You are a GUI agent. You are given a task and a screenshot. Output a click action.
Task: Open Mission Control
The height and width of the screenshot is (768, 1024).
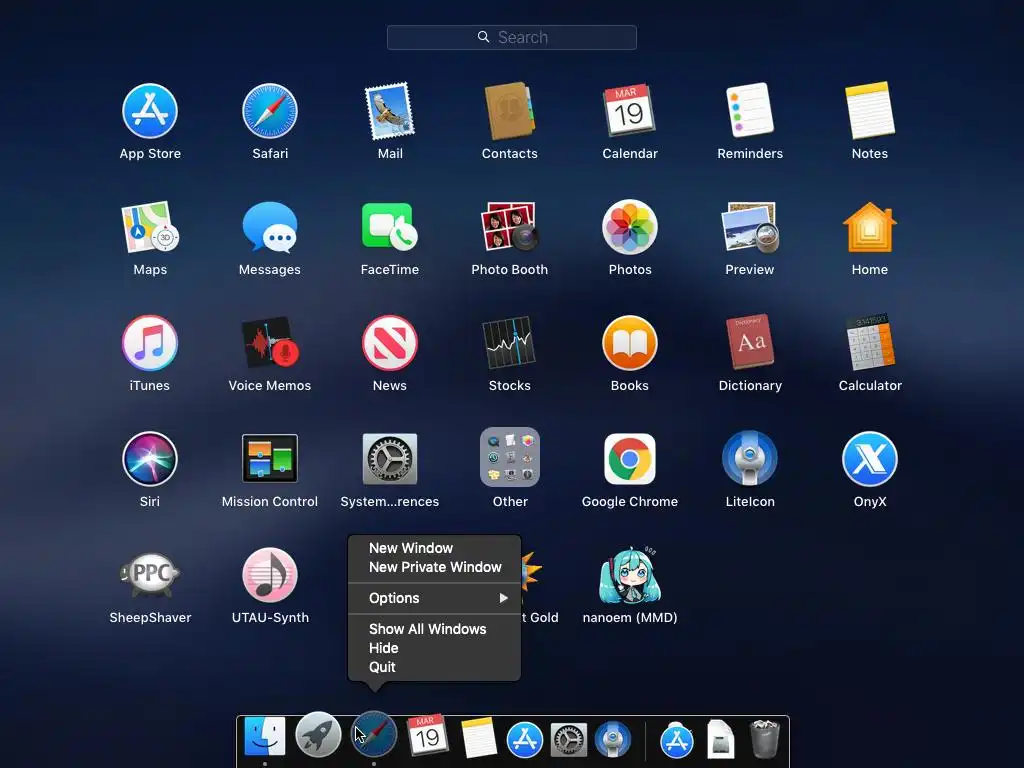(270, 458)
